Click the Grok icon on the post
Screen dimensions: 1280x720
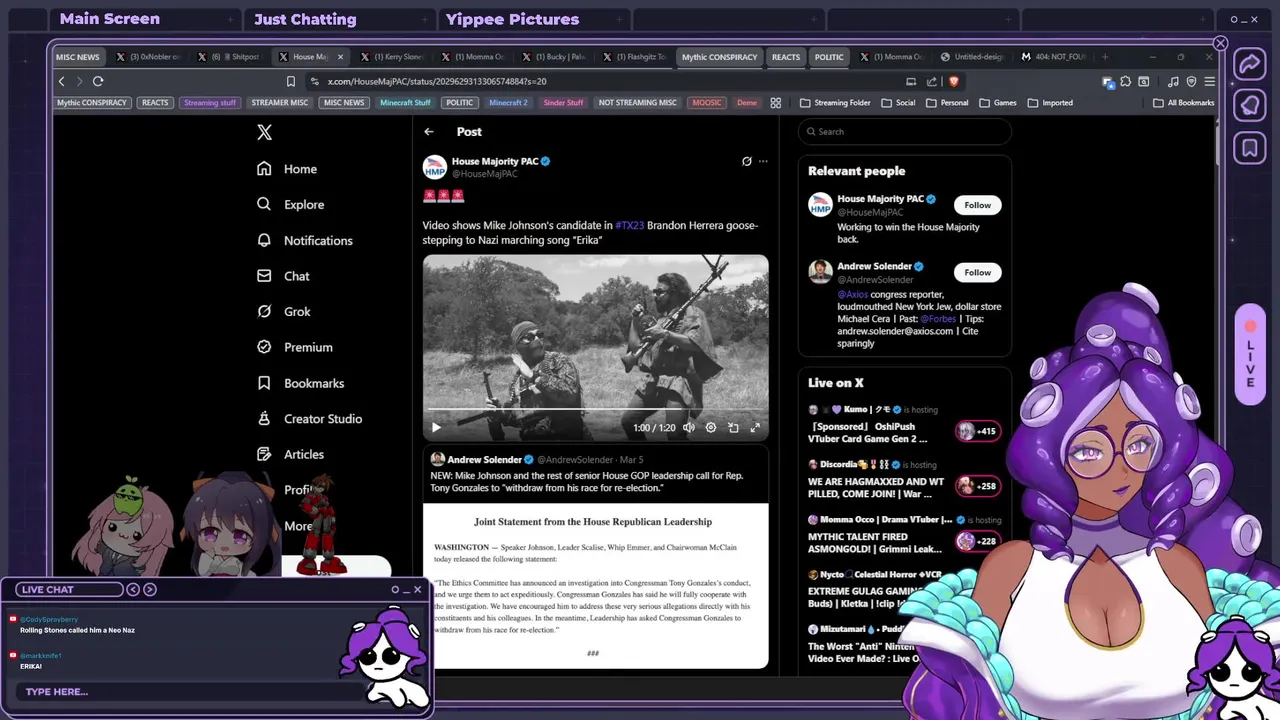click(x=746, y=161)
